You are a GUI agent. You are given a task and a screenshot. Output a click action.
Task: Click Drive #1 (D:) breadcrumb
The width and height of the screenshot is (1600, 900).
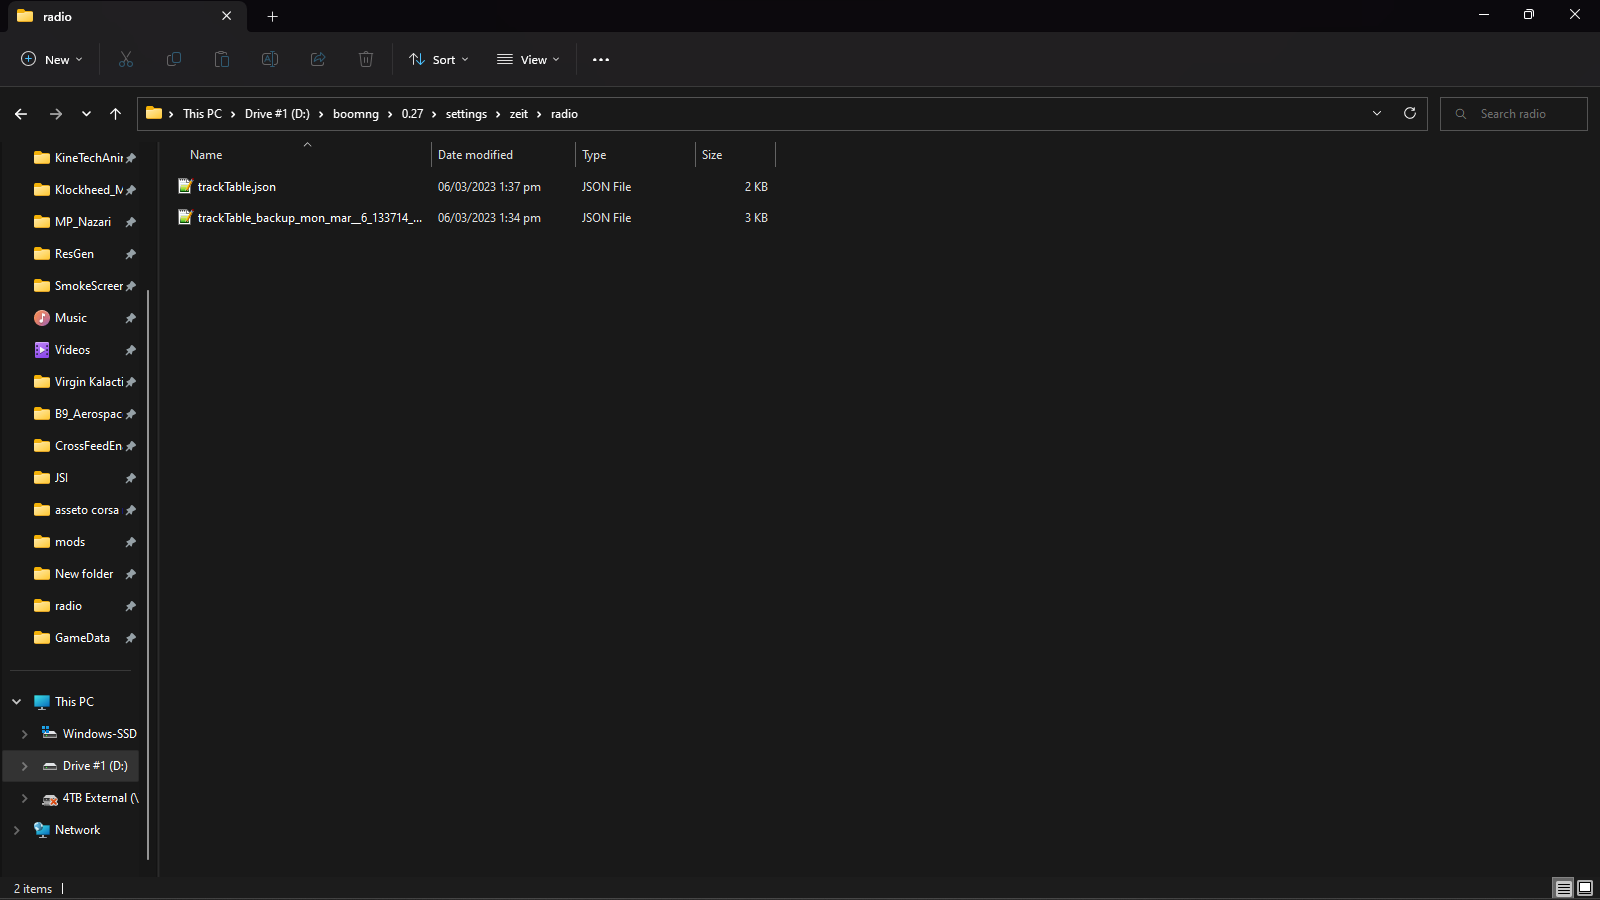pos(277,114)
